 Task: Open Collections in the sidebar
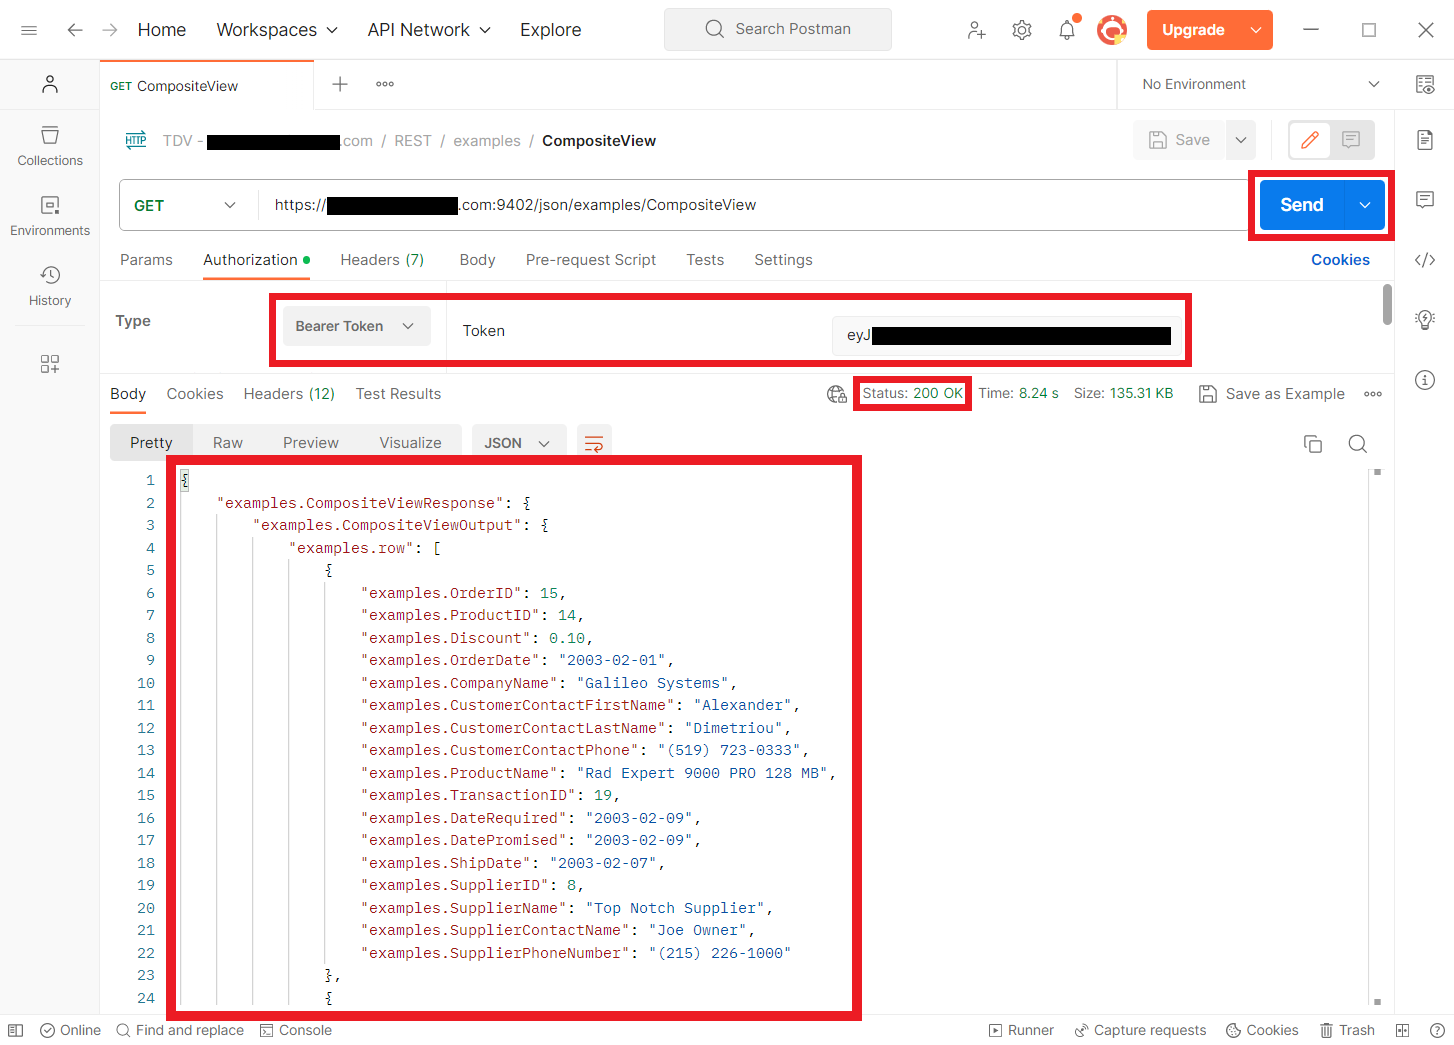click(x=50, y=146)
